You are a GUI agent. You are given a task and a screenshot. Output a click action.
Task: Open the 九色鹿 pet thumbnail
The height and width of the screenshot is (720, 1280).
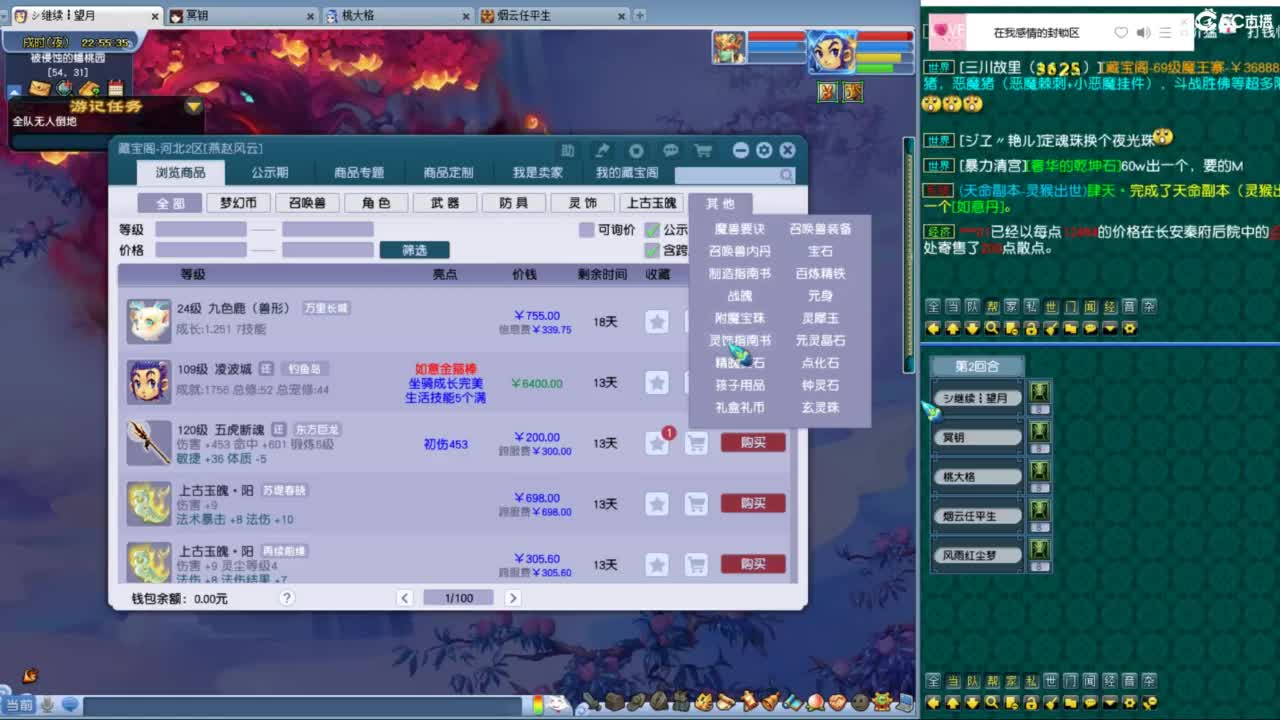point(149,321)
